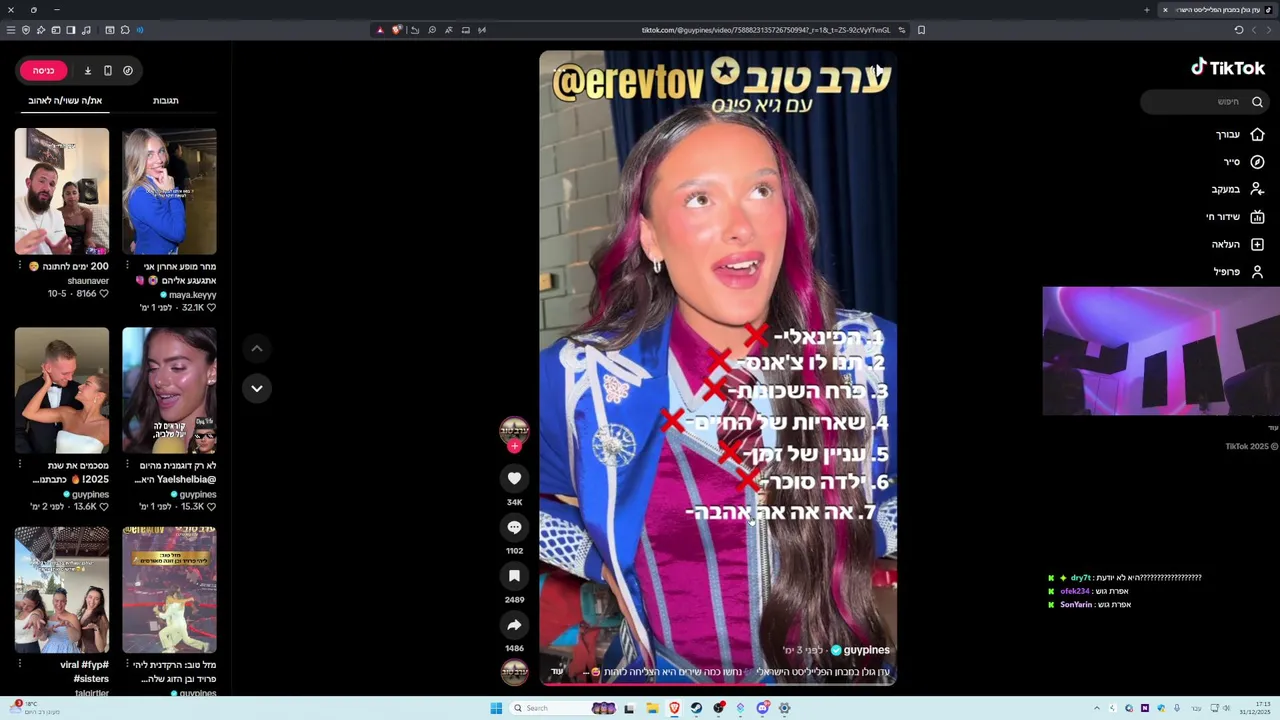
Task: Play the viral sisters thumbnail
Action: click(x=62, y=589)
